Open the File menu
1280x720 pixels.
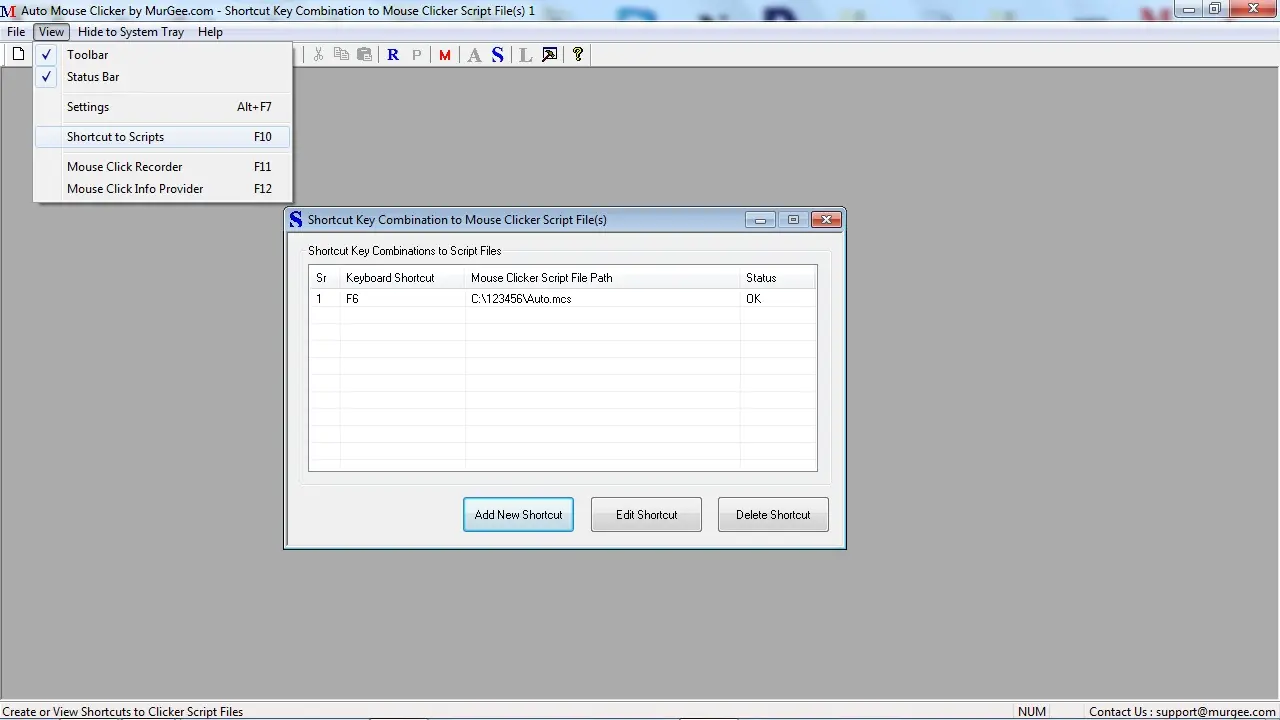16,32
